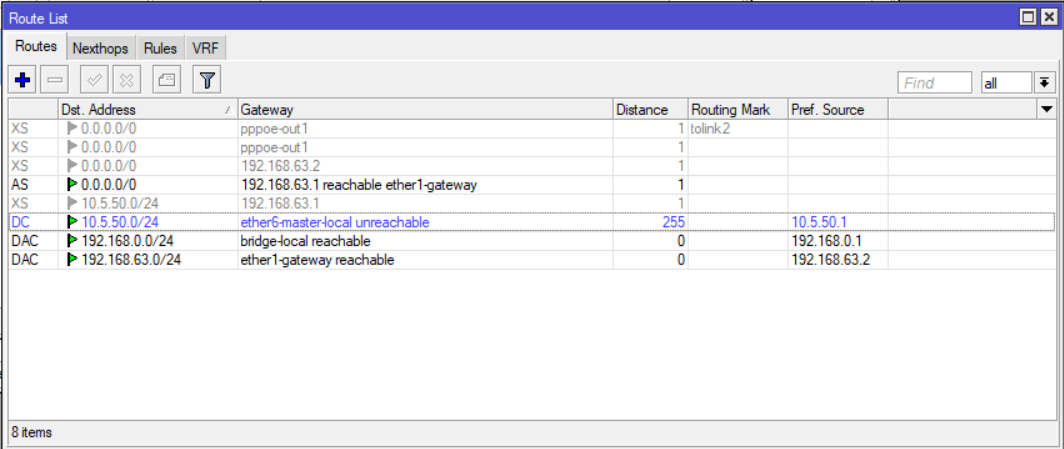Click the green flag icon of AS 0.0.0.0/0
The height and width of the screenshot is (449, 1064).
tap(71, 184)
